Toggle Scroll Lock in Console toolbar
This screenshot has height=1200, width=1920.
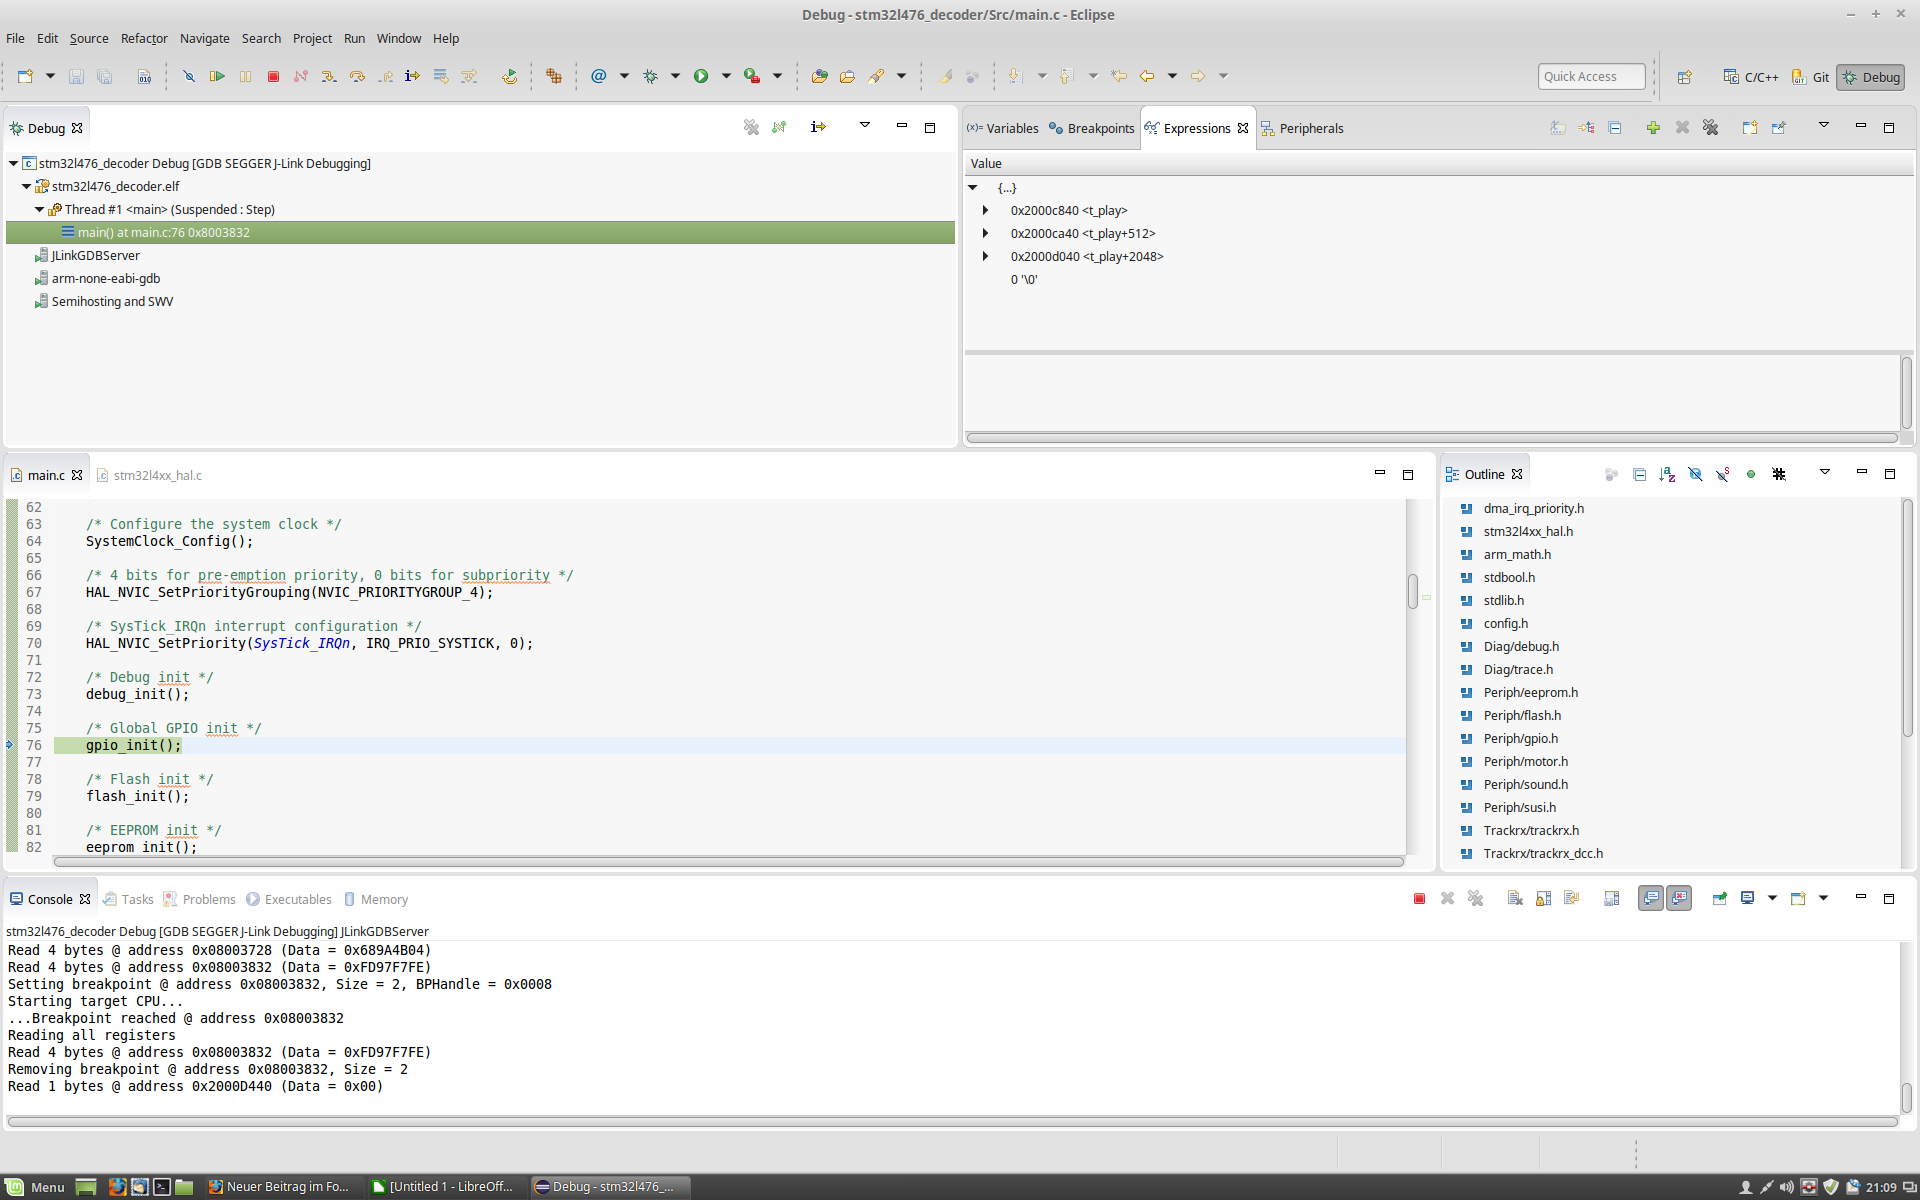1543,898
